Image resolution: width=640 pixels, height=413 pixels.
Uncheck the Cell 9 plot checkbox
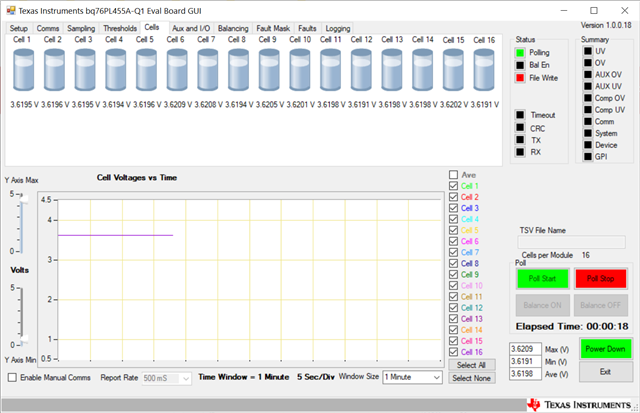(453, 275)
